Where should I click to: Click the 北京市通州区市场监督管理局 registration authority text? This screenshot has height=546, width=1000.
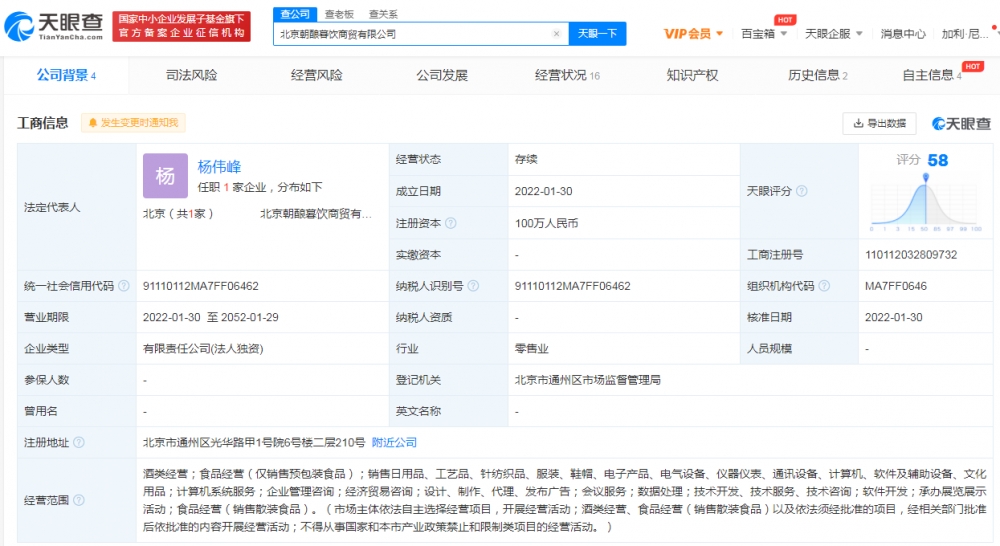[x=587, y=380]
